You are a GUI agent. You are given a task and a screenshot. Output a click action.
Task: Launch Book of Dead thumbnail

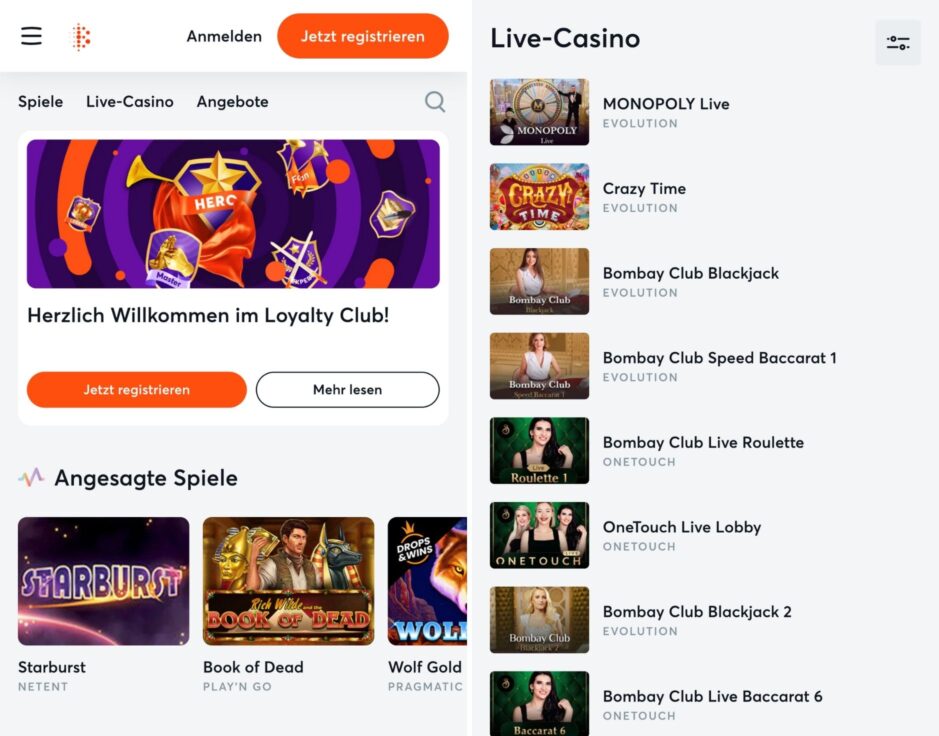point(289,581)
